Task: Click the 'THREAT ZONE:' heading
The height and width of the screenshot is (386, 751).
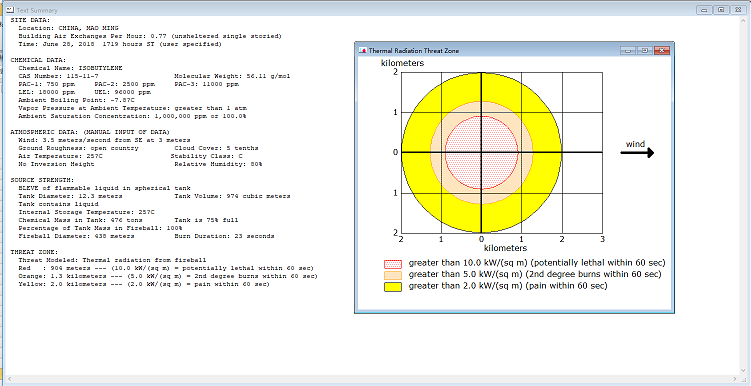Action: 34,252
